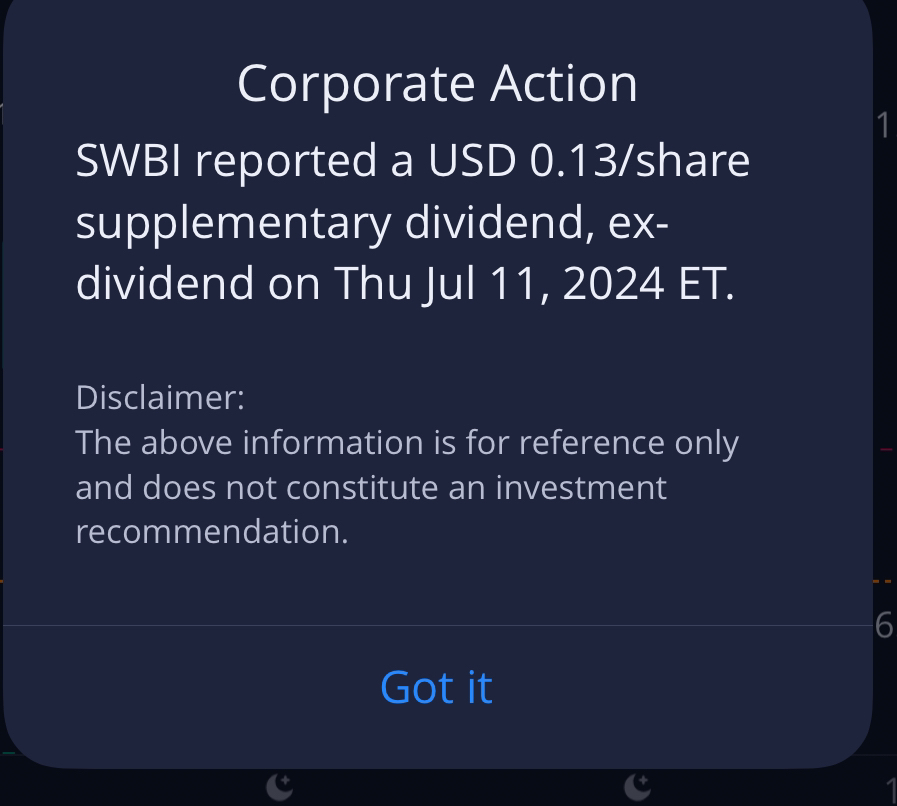The width and height of the screenshot is (897, 806).
Task: Click the reference only disclaimer line
Action: click(407, 442)
